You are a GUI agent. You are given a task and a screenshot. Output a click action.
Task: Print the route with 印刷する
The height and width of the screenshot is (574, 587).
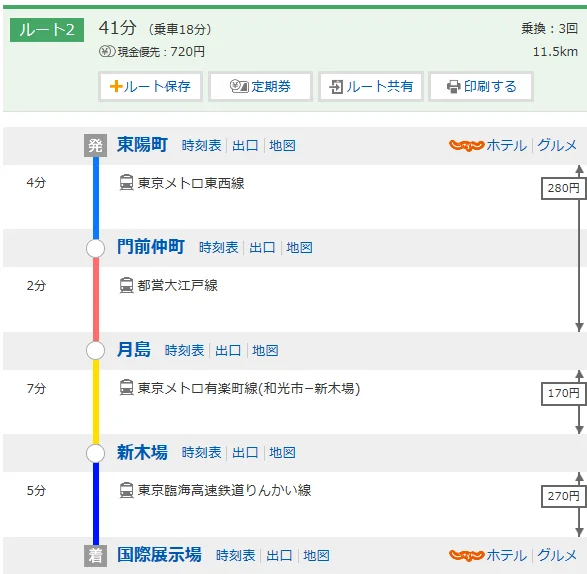tap(481, 86)
